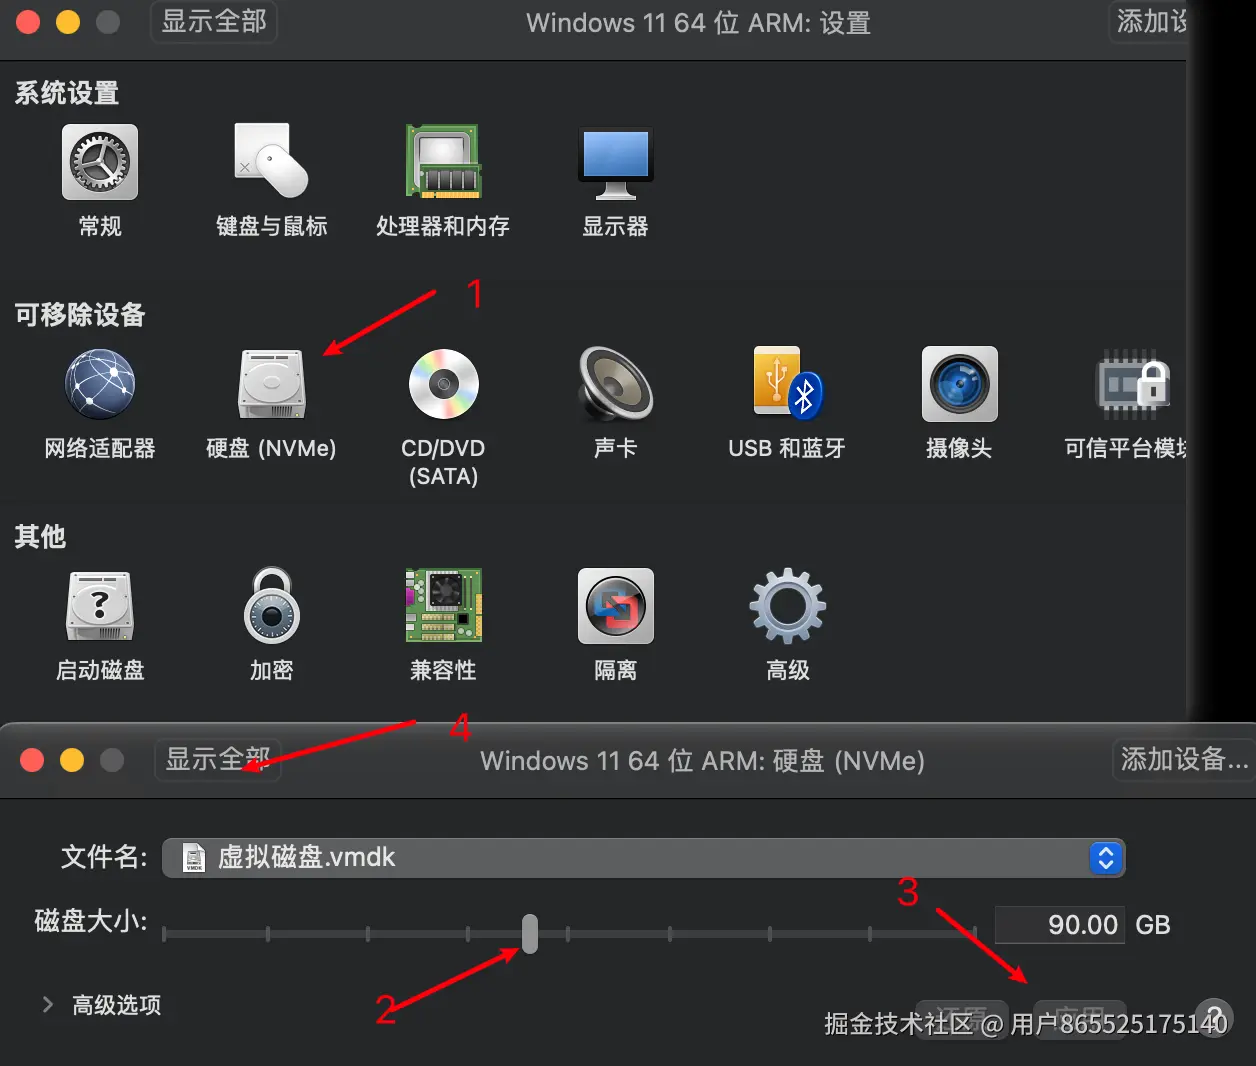
Task: Open the 常规 general settings icon
Action: (x=100, y=162)
